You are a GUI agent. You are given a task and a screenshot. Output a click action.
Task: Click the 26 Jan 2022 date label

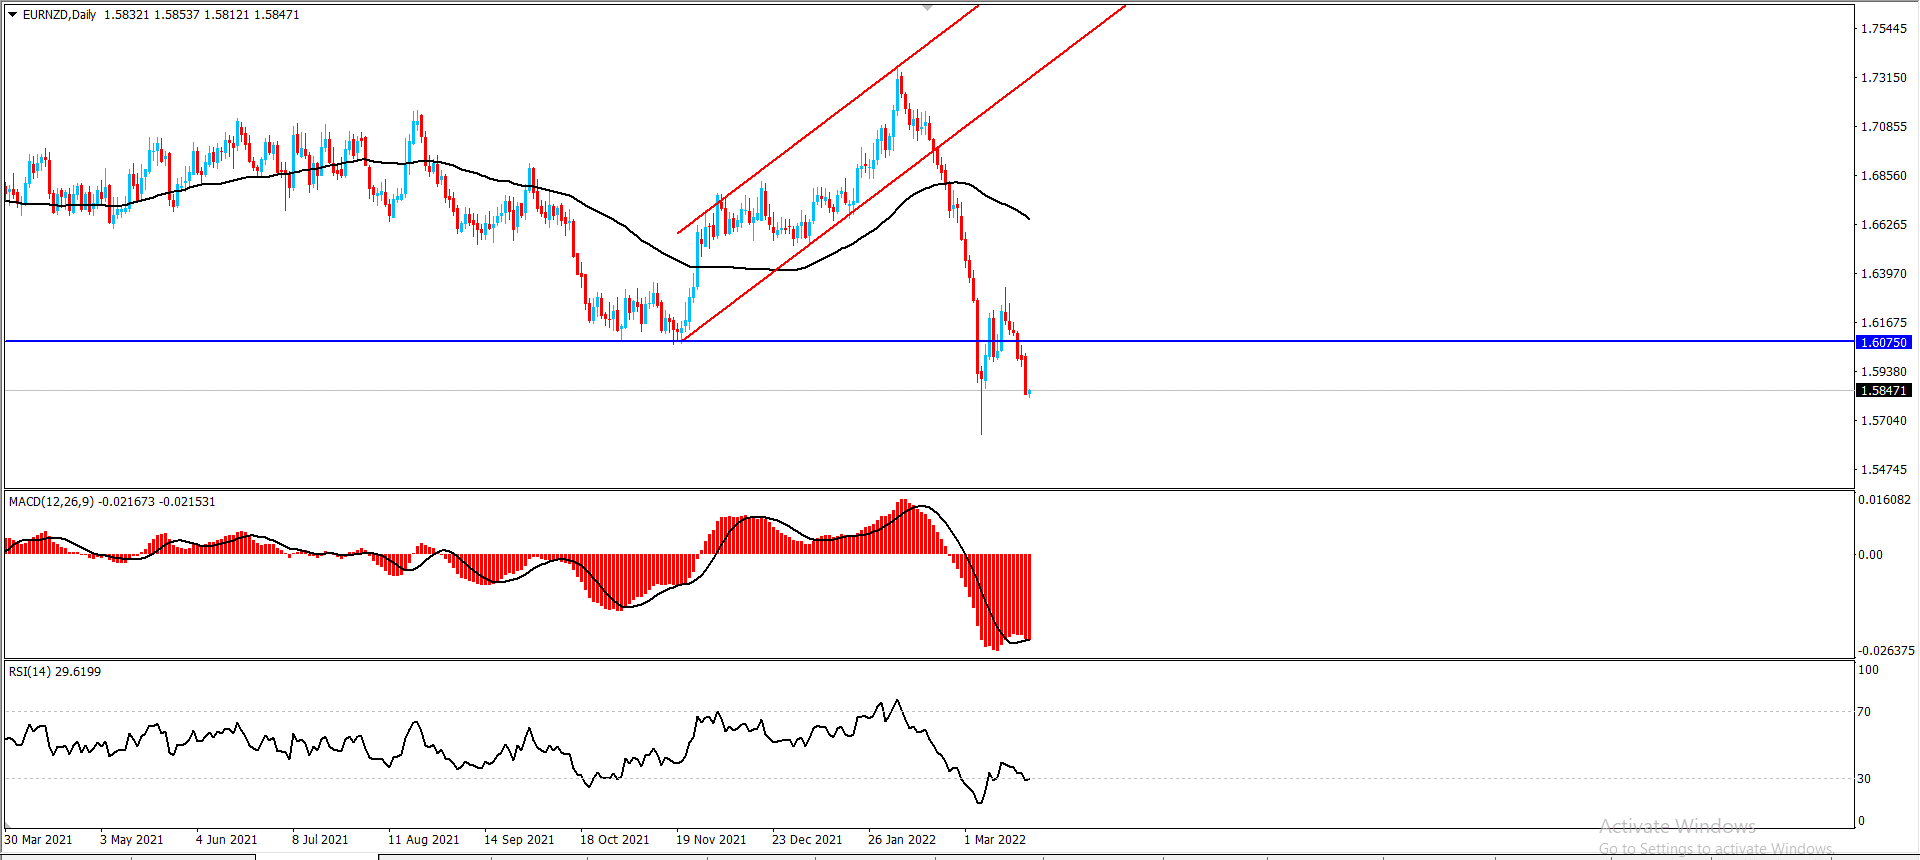click(x=902, y=840)
